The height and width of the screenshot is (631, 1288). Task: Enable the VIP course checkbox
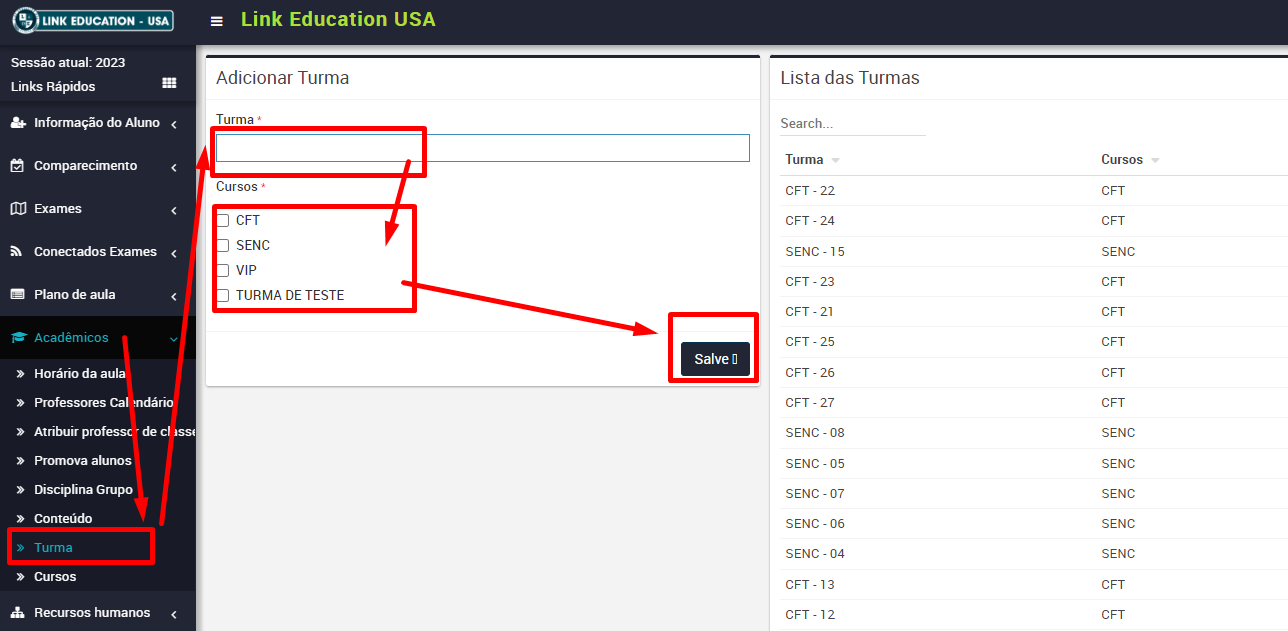pos(223,271)
